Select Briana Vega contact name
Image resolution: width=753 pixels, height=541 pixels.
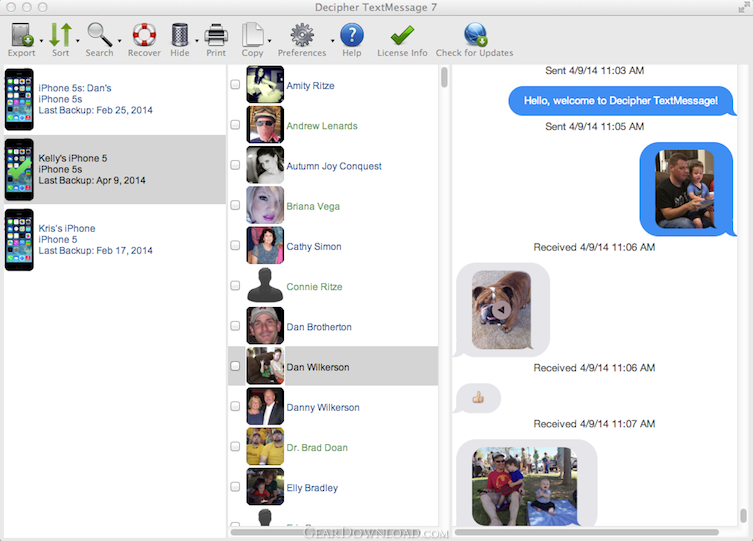click(x=313, y=206)
